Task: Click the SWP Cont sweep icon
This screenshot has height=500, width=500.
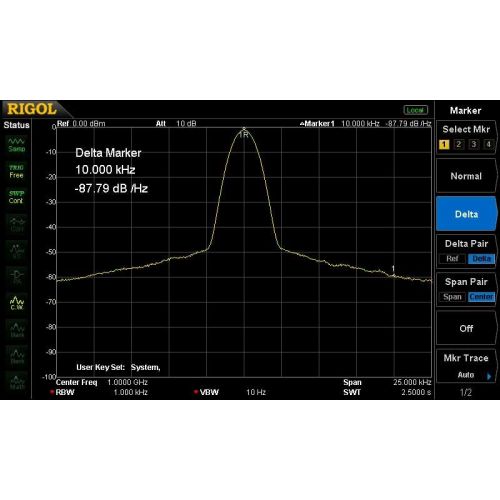Action: click(16, 197)
